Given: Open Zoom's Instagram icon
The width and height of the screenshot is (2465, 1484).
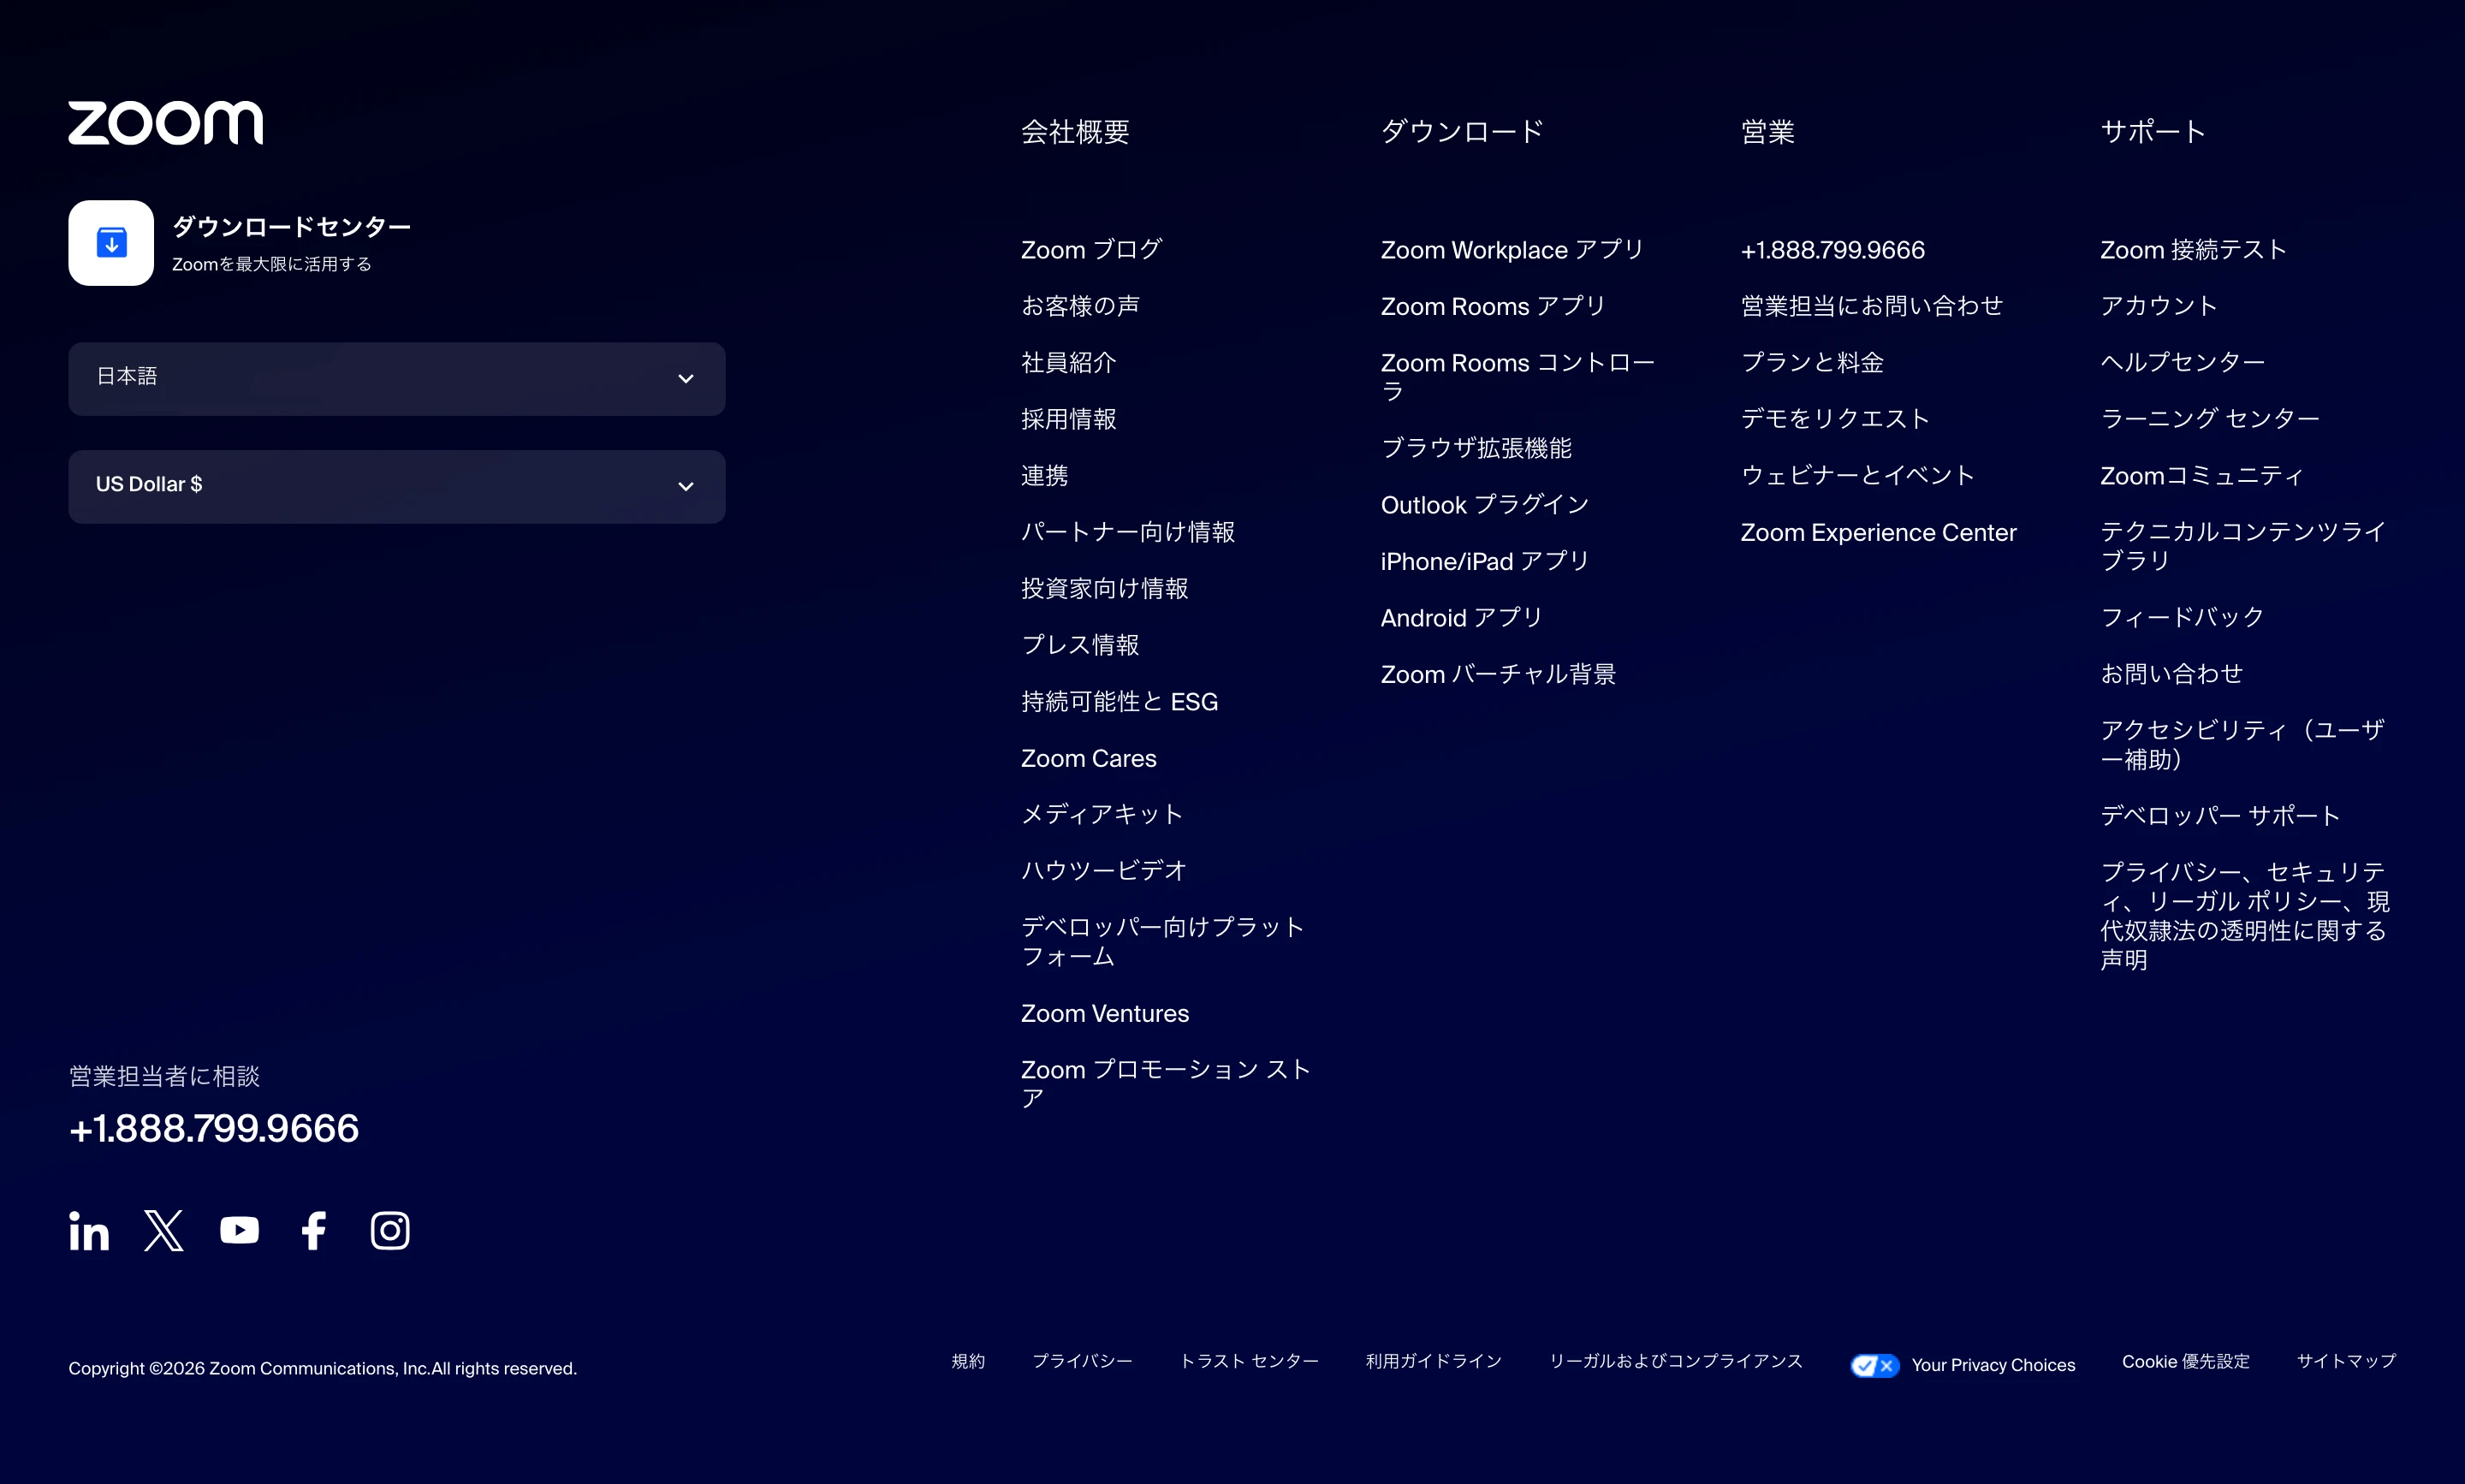Looking at the screenshot, I should [390, 1231].
